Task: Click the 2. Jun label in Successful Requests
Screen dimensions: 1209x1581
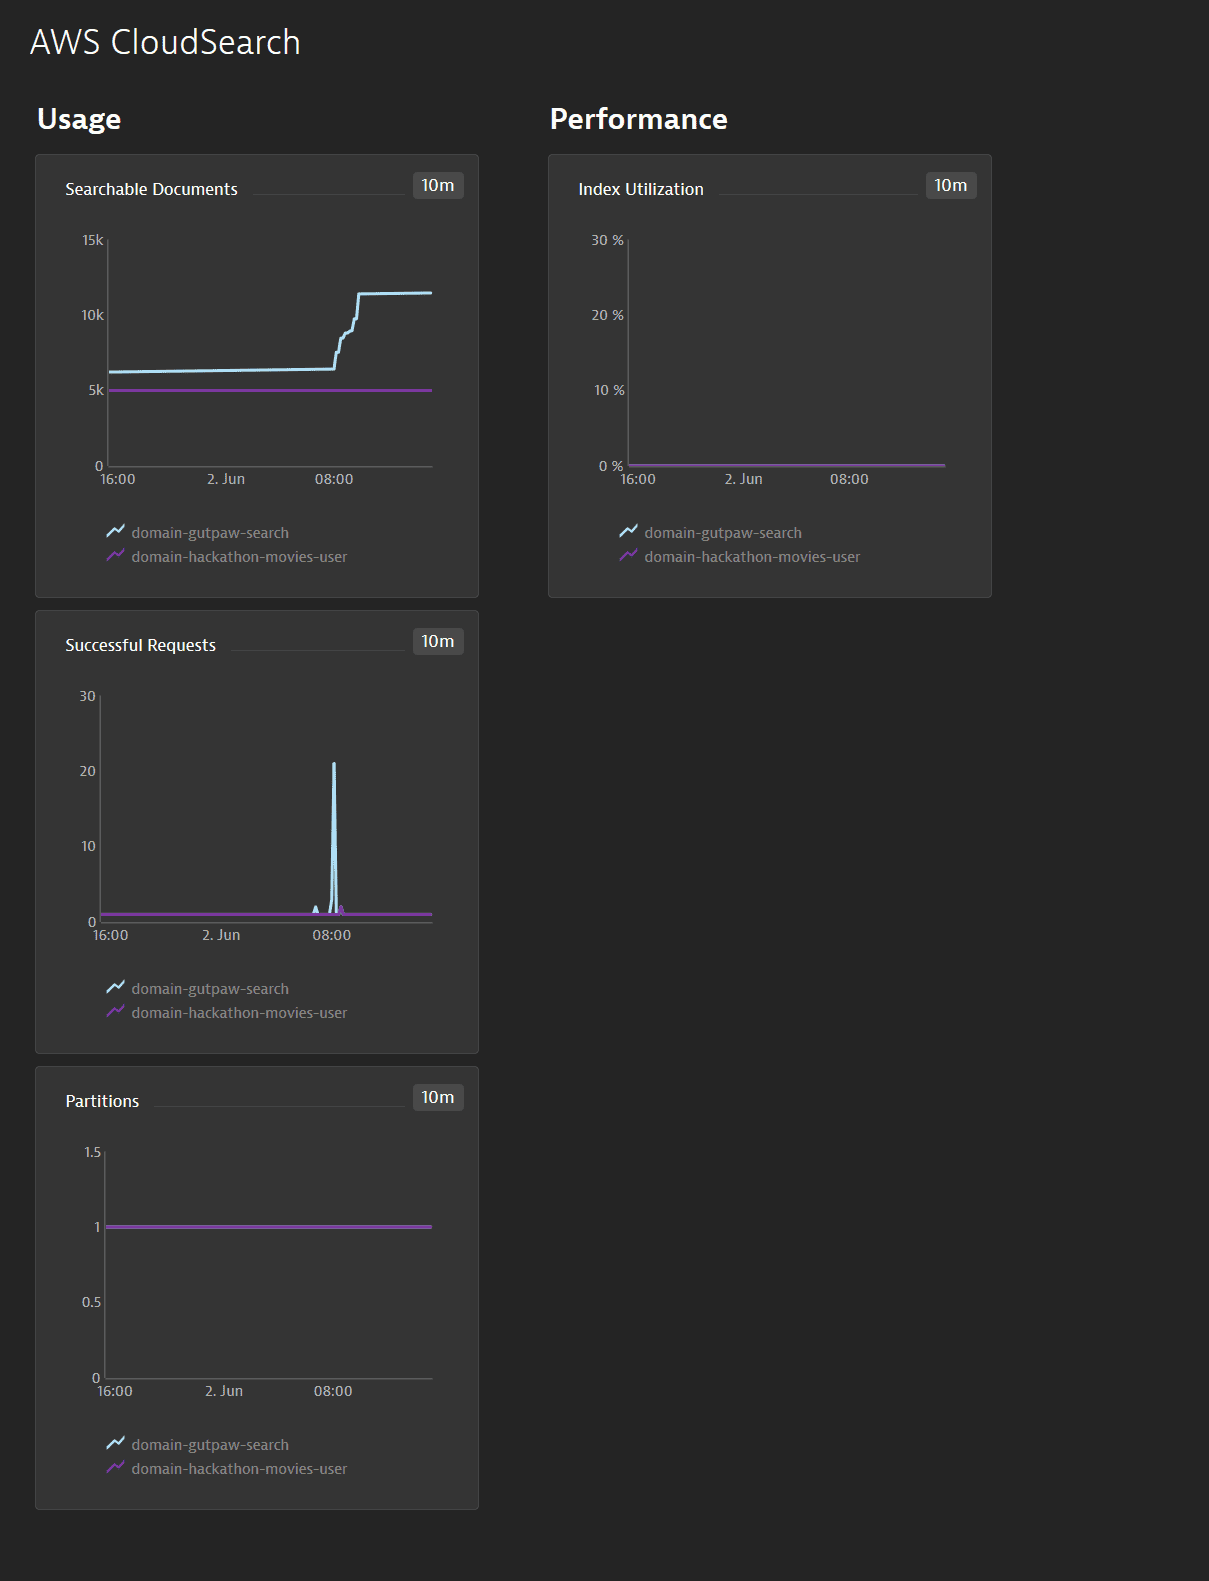Action: 221,935
